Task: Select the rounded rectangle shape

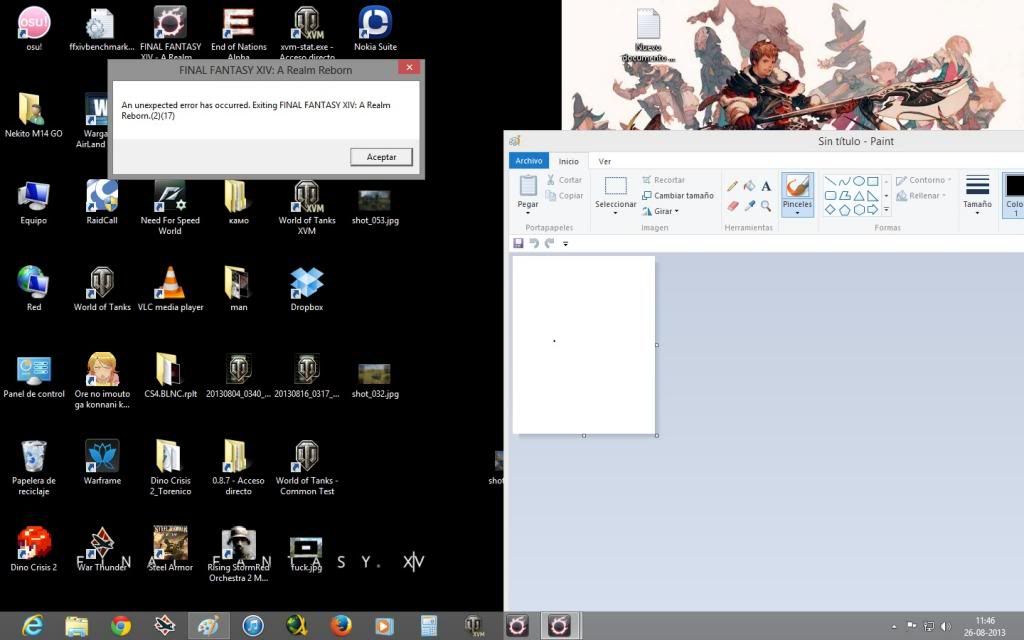Action: click(x=830, y=195)
